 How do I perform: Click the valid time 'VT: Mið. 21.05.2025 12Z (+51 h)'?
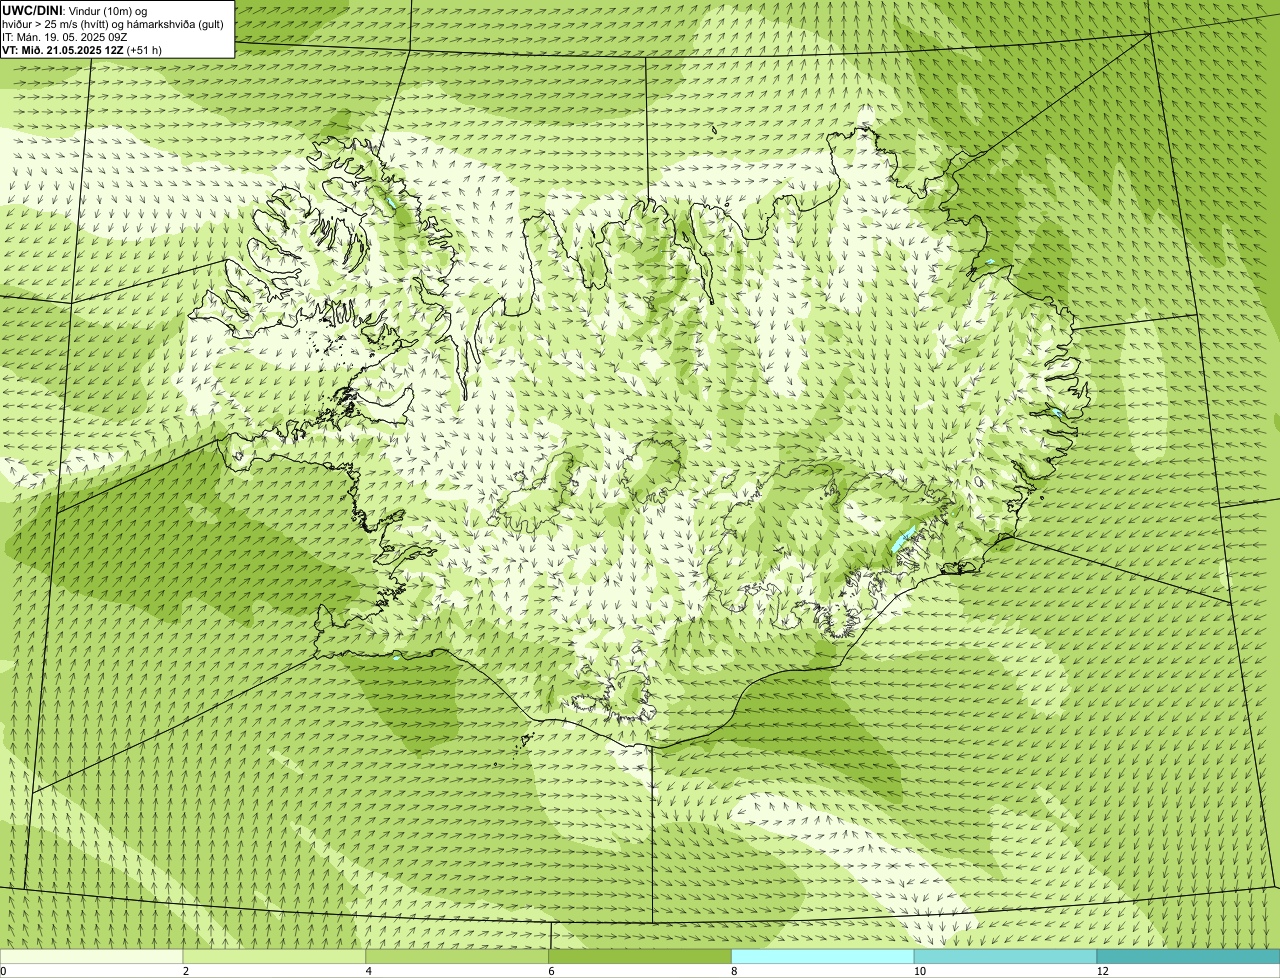pyautogui.click(x=82, y=49)
